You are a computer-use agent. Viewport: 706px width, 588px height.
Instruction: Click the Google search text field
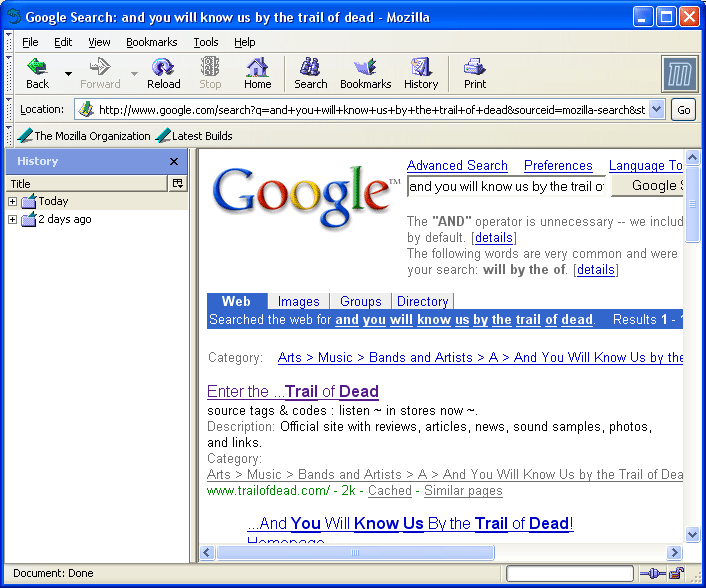pyautogui.click(x=506, y=186)
